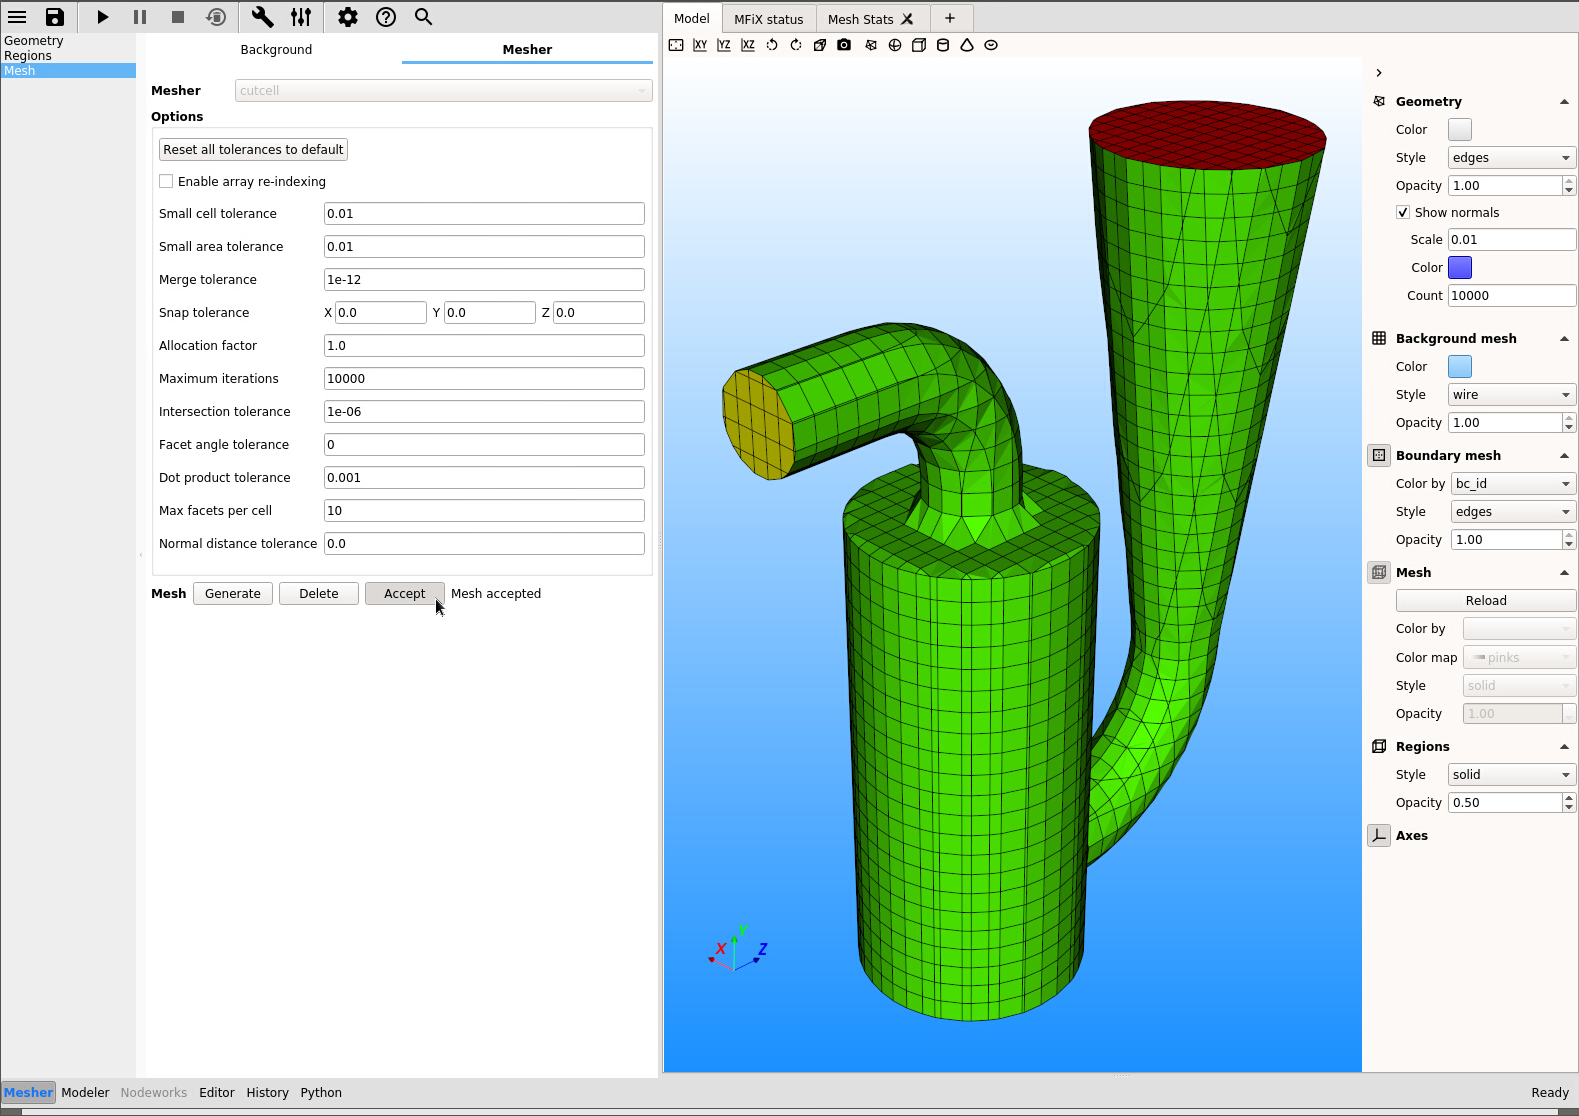Click Reset all tolerances to default
The height and width of the screenshot is (1116, 1579).
253,150
